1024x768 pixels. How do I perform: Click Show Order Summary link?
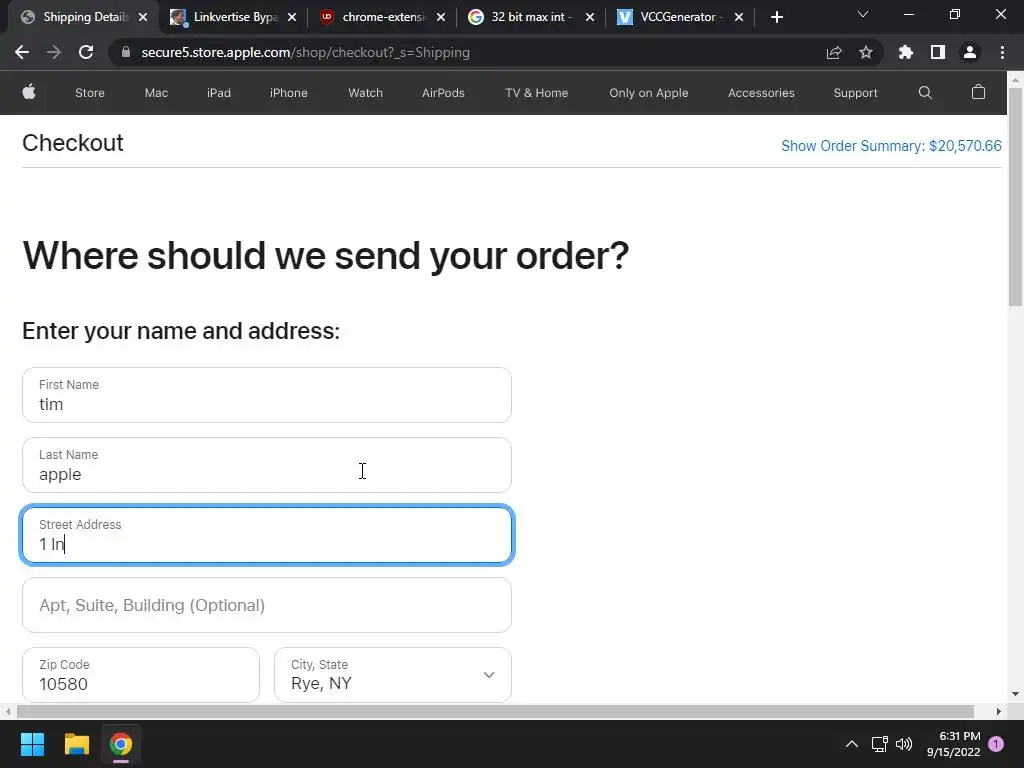coord(891,146)
